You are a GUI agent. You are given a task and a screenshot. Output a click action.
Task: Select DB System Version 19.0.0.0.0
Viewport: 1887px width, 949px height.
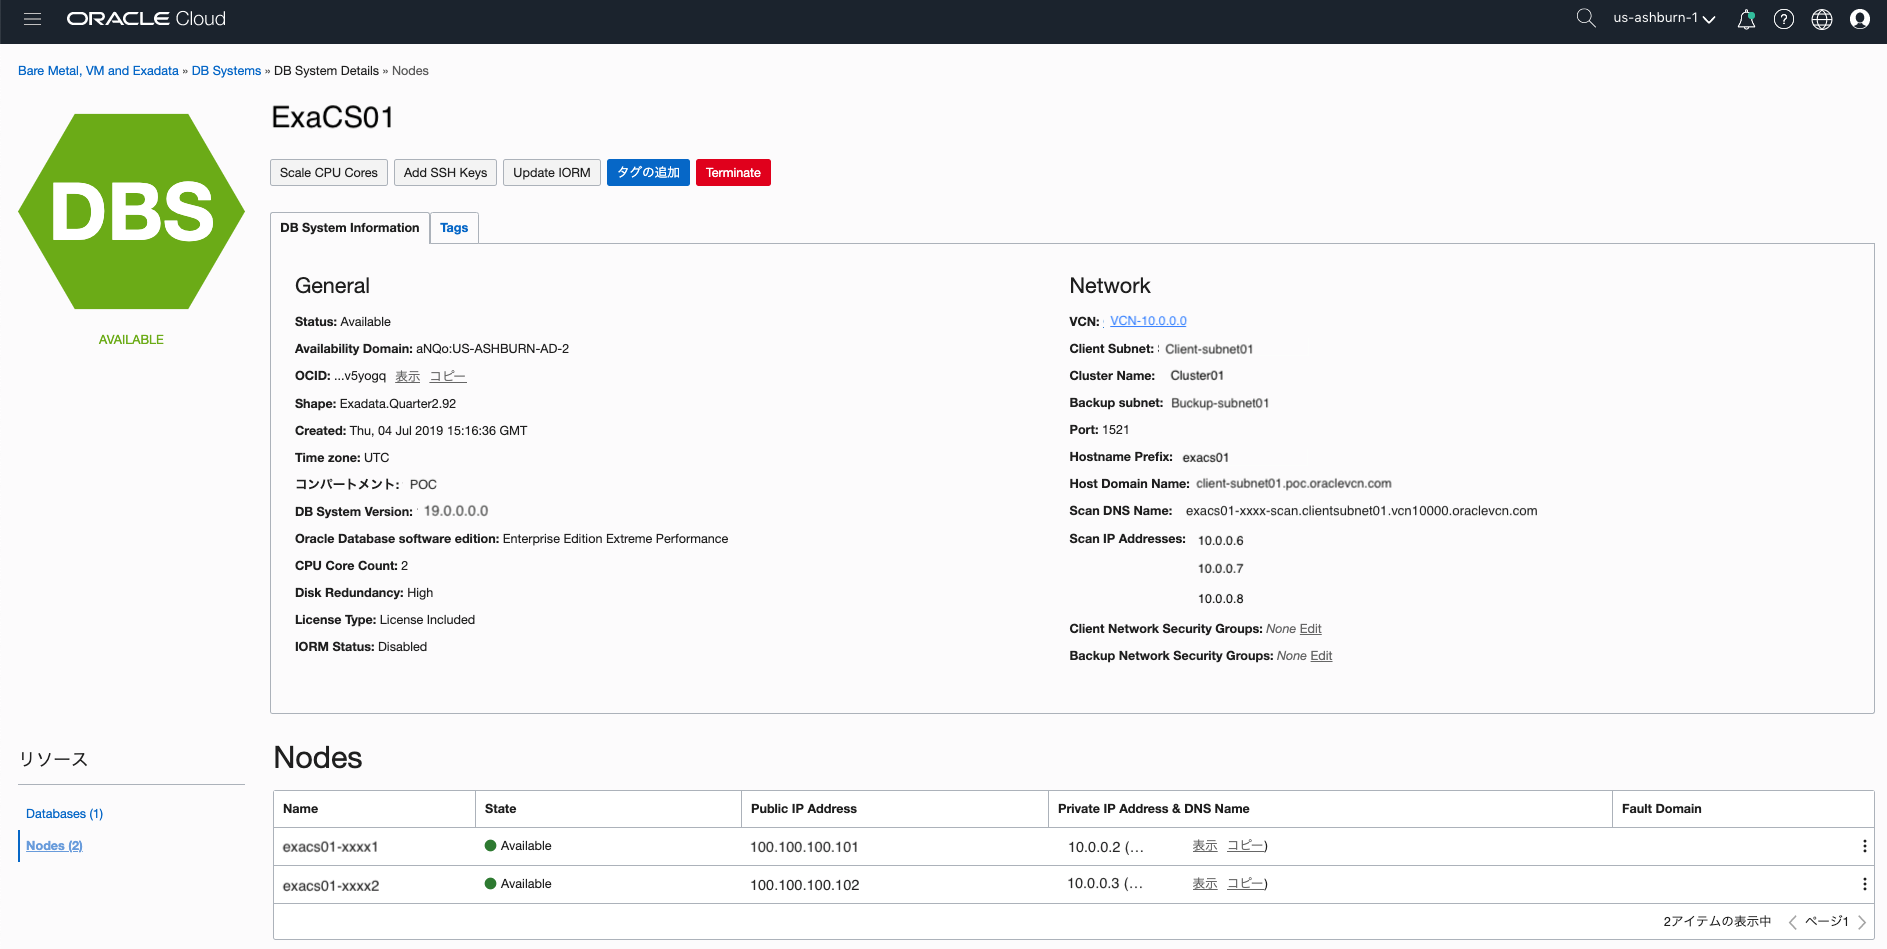pos(456,511)
